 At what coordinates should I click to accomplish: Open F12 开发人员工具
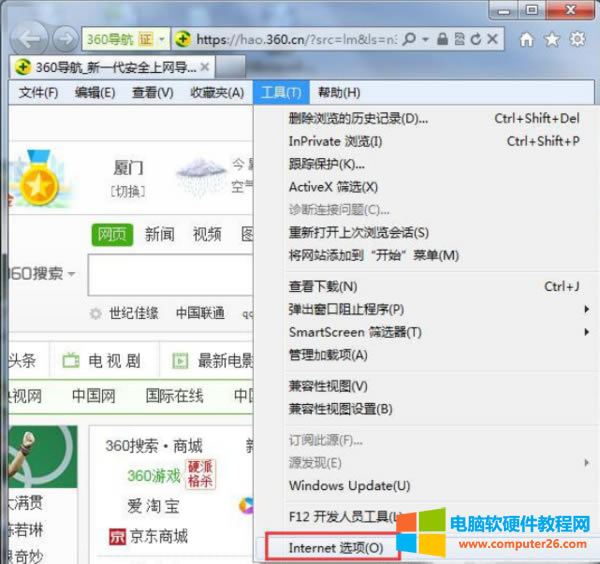coord(345,517)
